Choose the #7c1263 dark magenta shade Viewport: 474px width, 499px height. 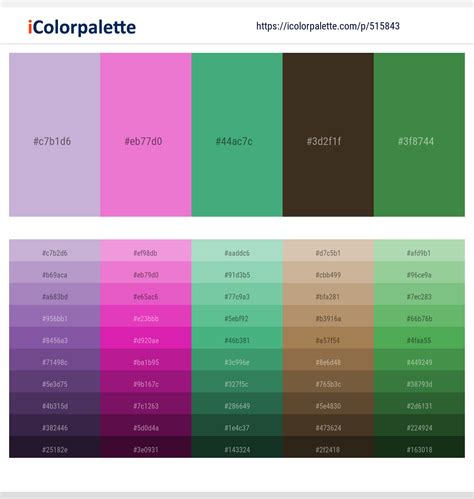[x=146, y=403]
